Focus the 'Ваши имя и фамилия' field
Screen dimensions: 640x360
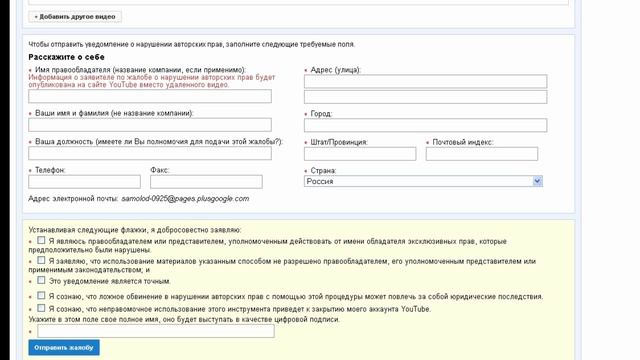click(x=150, y=125)
